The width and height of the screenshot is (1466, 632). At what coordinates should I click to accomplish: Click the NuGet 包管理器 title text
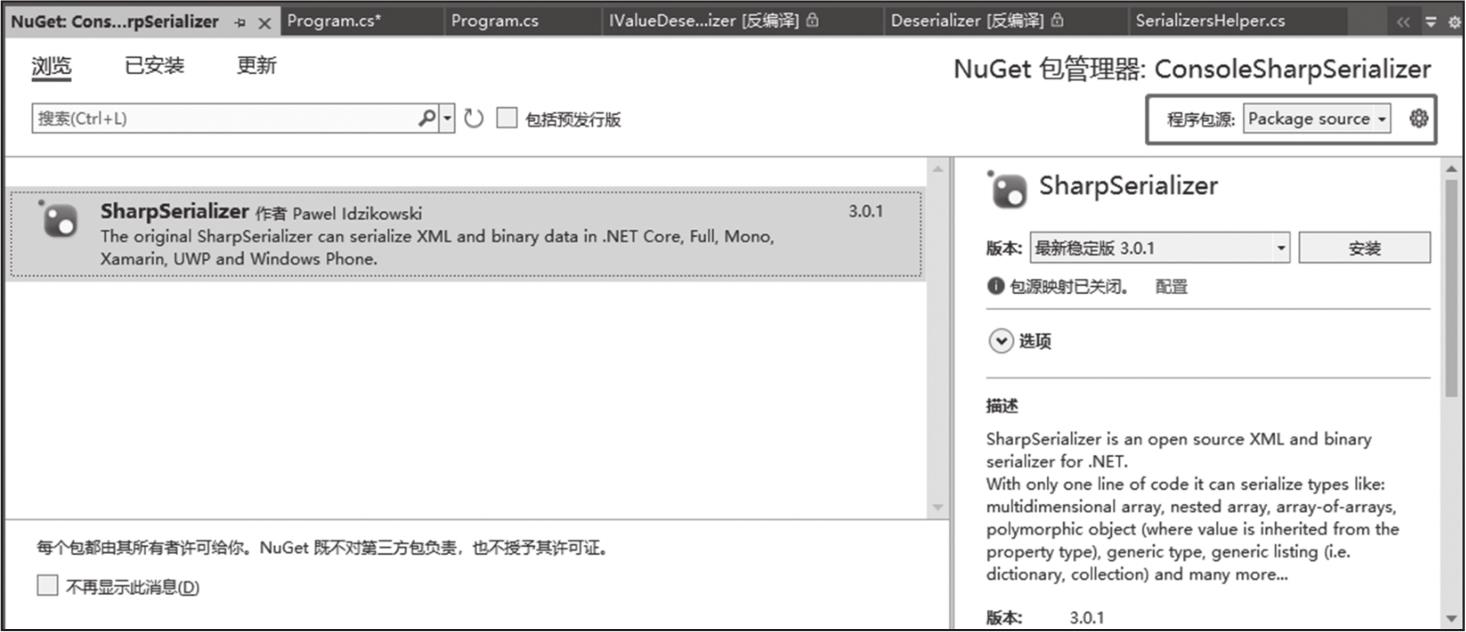pos(1192,69)
